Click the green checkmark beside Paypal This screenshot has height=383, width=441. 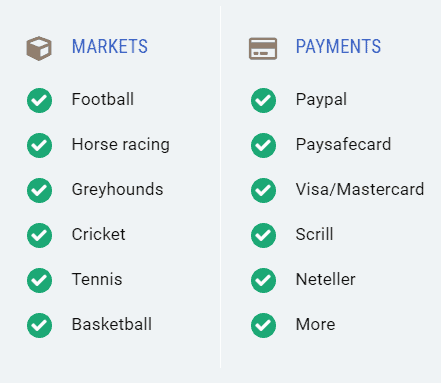tap(263, 100)
